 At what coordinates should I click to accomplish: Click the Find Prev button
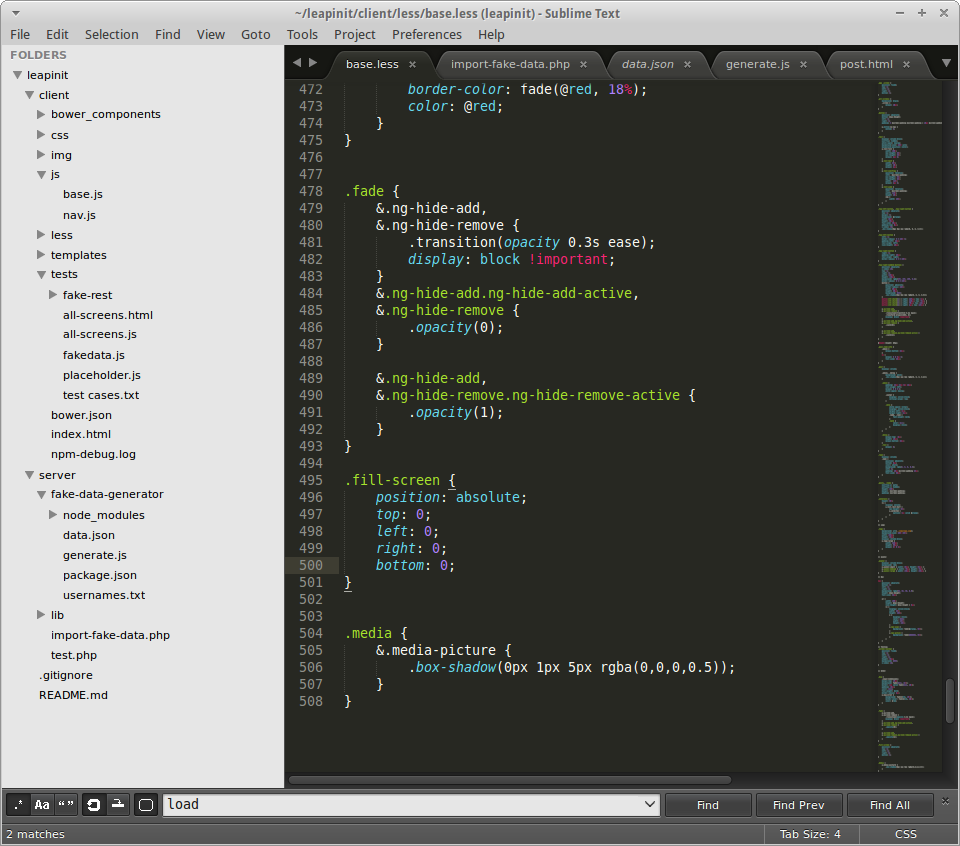(798, 805)
